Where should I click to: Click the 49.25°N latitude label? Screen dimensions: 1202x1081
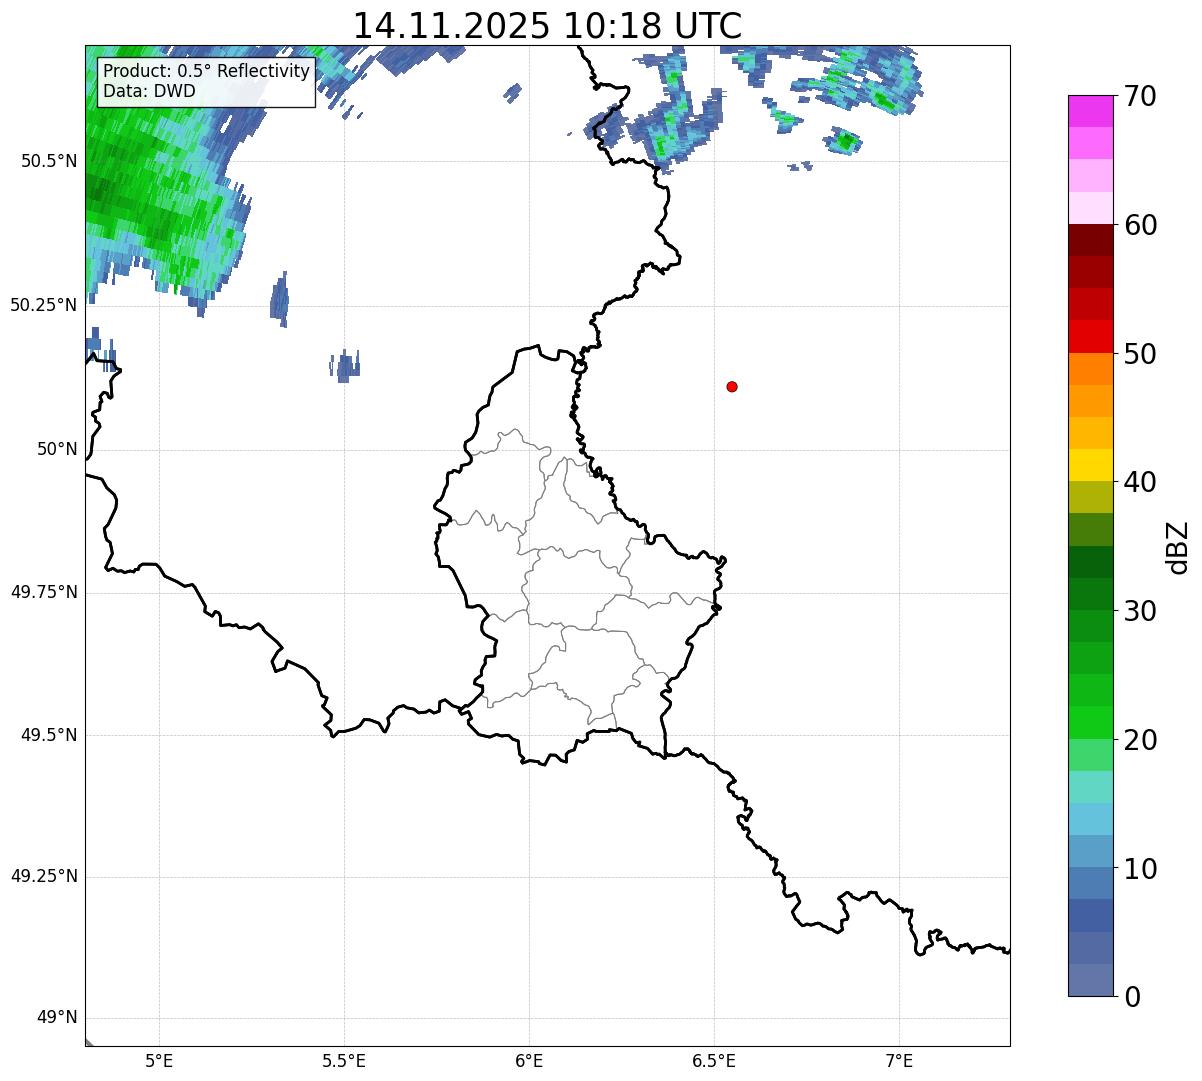(x=44, y=876)
